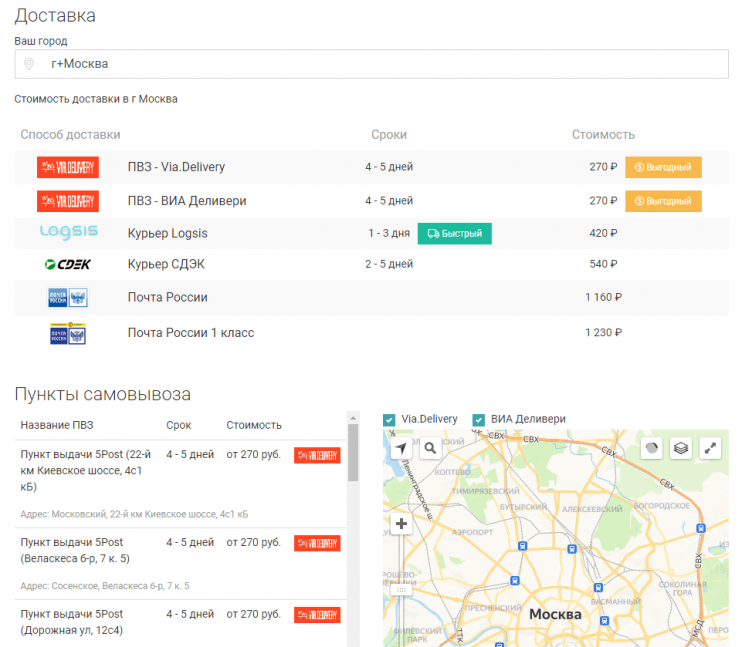Image resolution: width=752 pixels, height=647 pixels.
Task: Click Выгодный badge on ПВЗ - ВИА Деливери
Action: click(x=663, y=201)
